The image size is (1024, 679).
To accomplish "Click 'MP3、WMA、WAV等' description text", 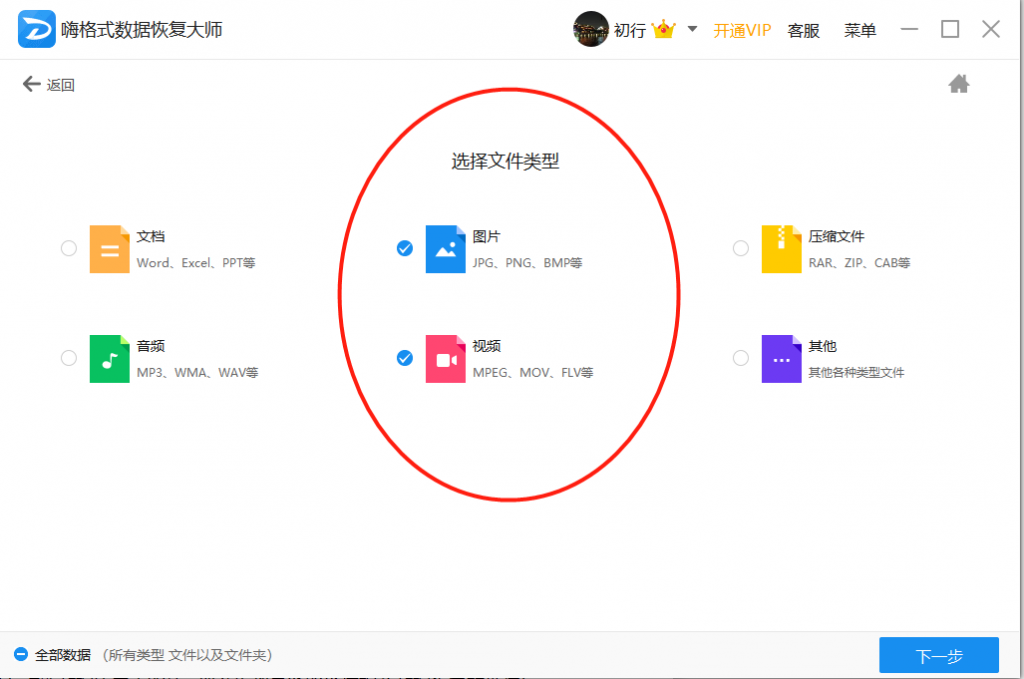I will 197,372.
